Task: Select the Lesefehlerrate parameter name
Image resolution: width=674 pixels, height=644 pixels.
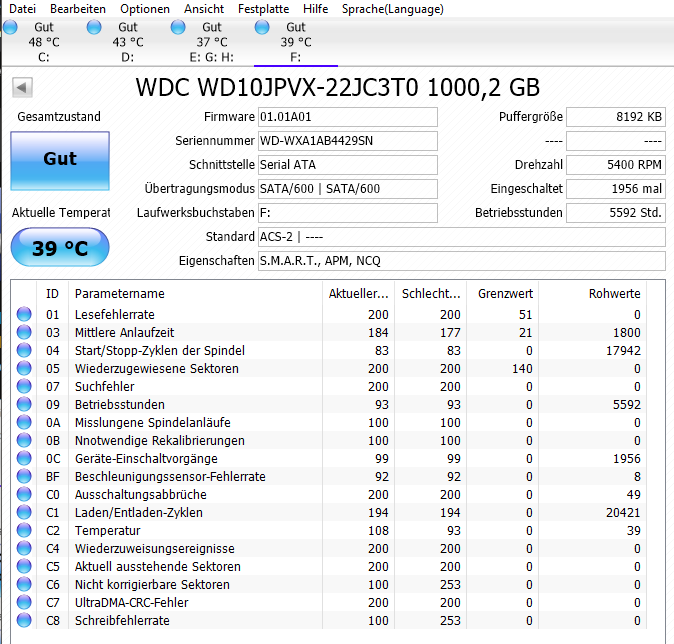Action: 114,315
